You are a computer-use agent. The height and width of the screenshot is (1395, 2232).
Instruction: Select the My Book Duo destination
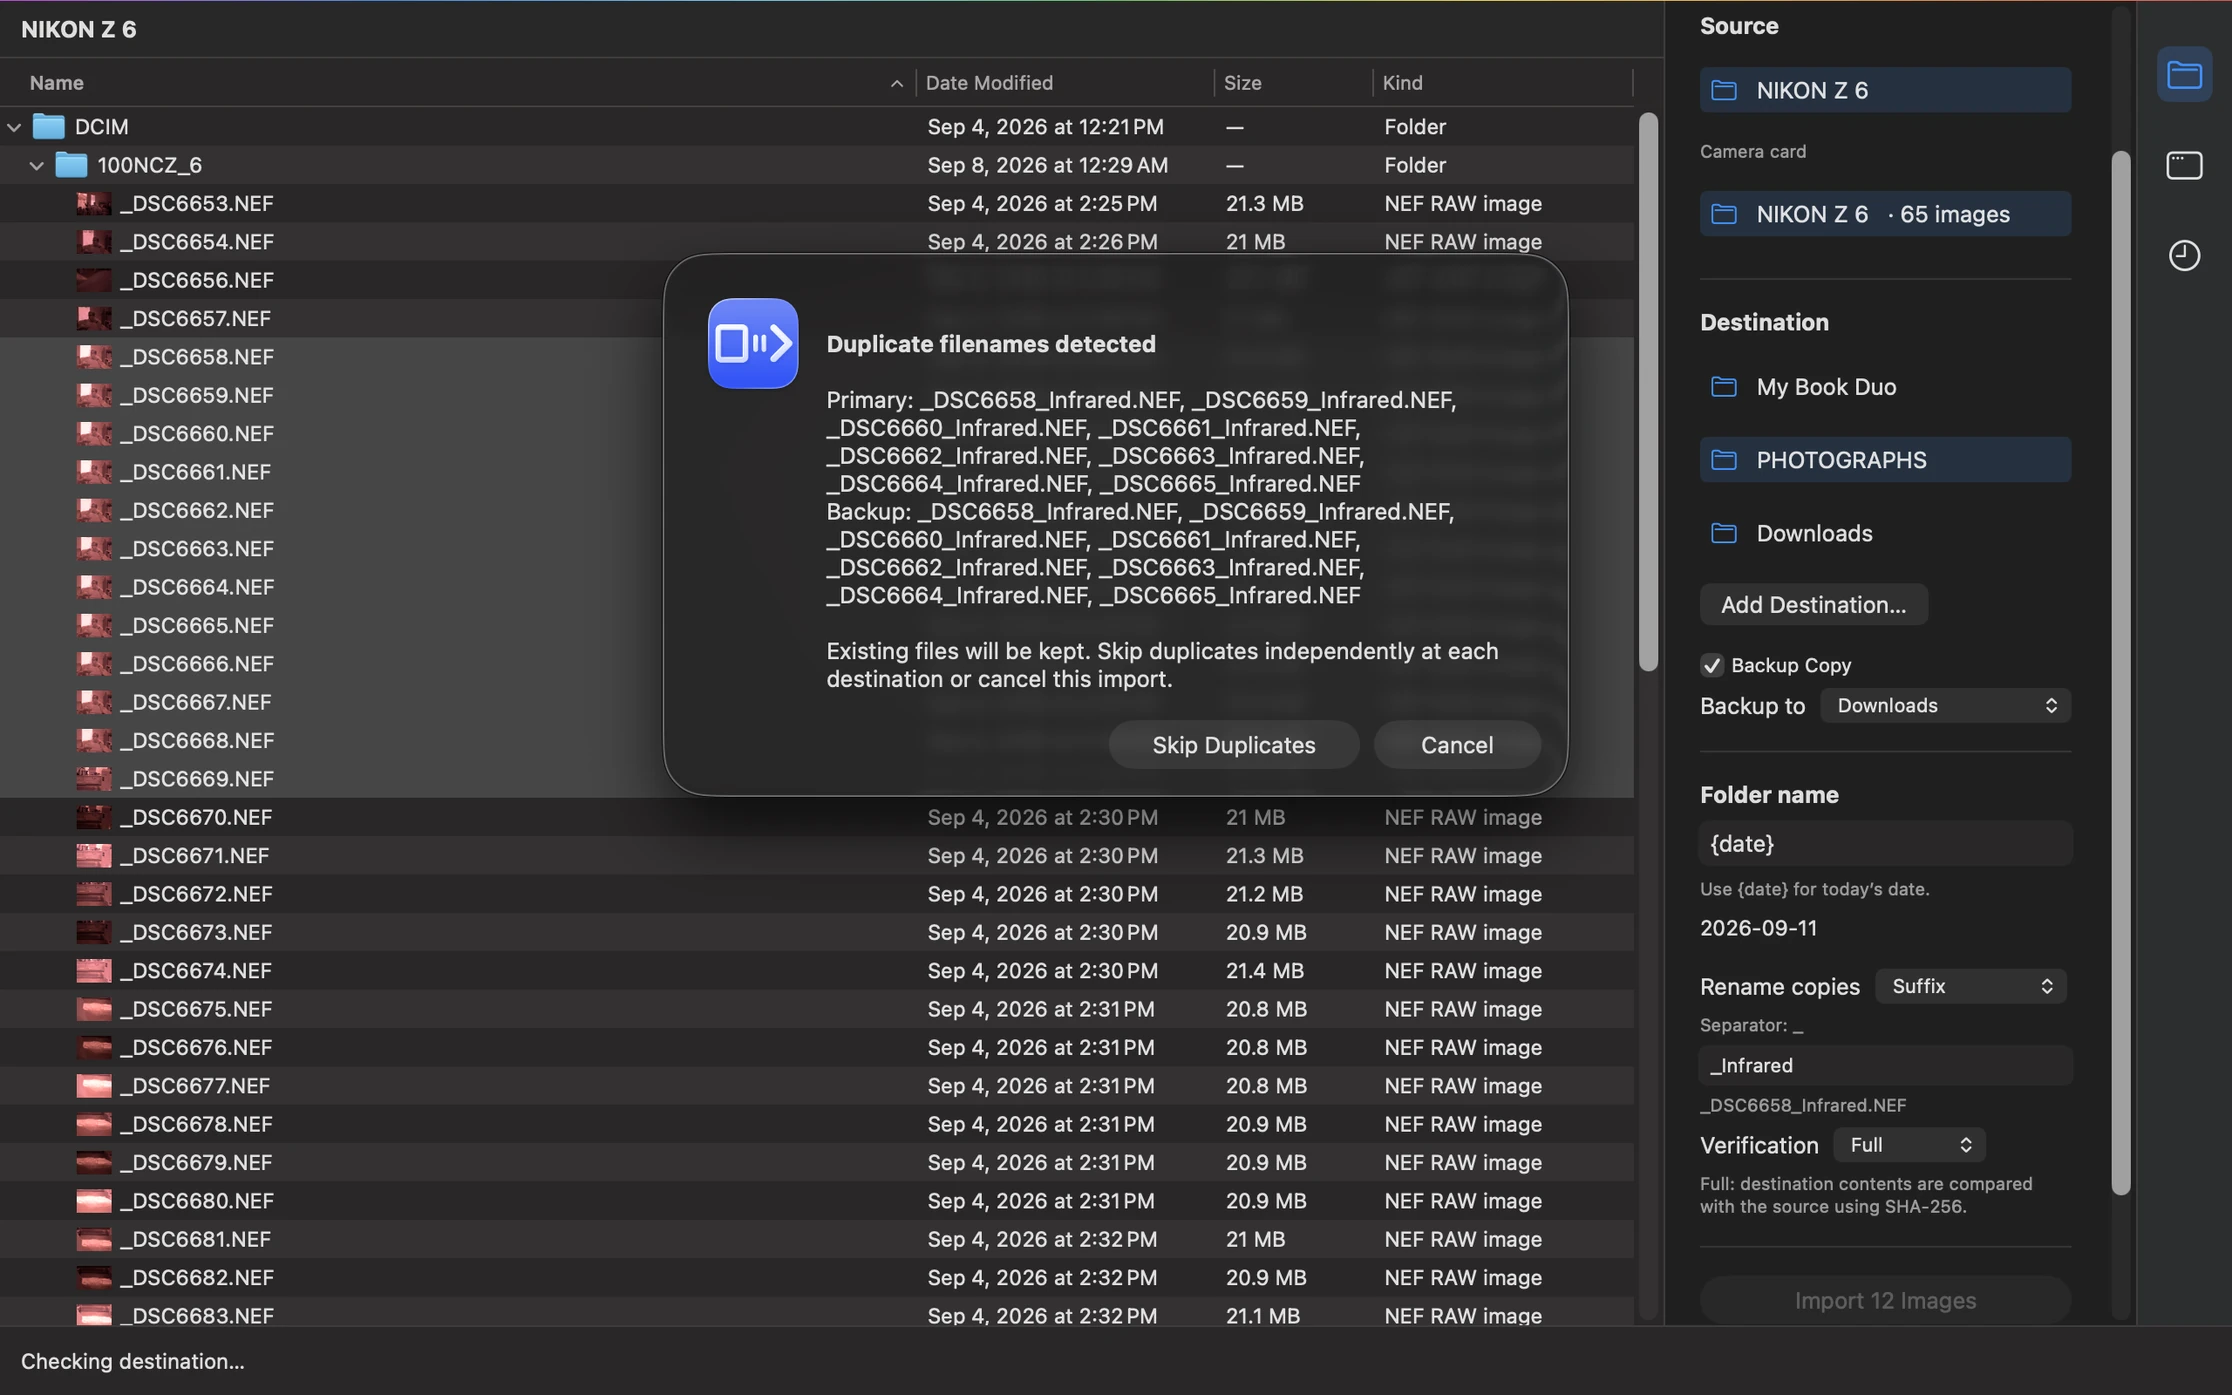click(x=1885, y=386)
